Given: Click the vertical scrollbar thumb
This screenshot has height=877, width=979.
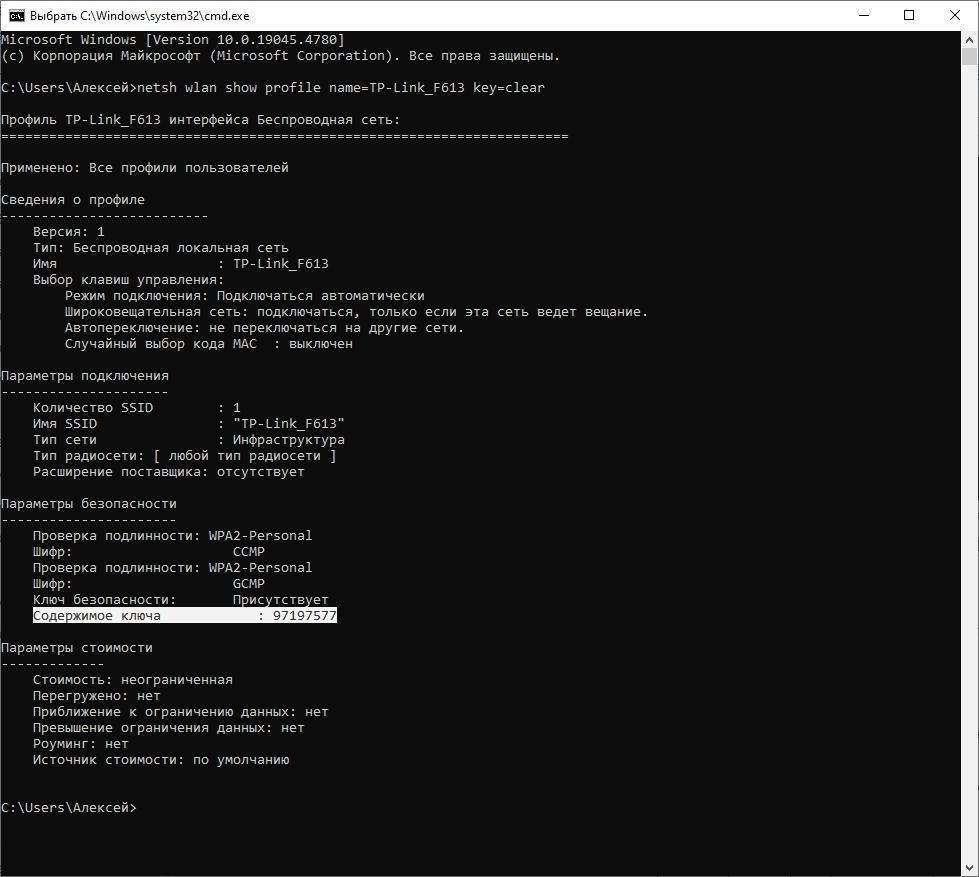Looking at the screenshot, I should coord(970,56).
